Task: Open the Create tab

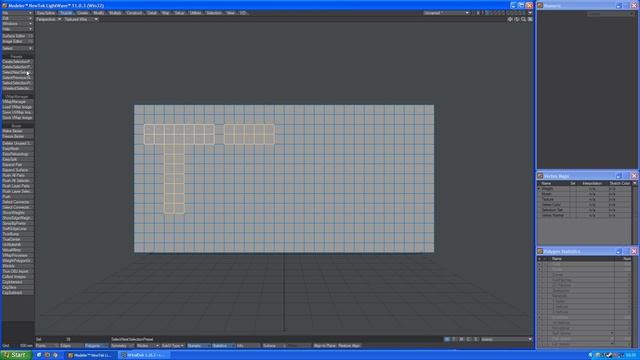Action: point(82,13)
